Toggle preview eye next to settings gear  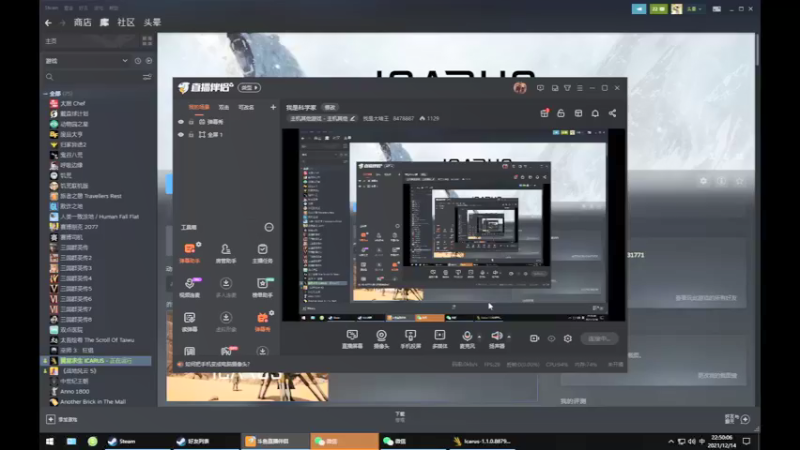[551, 338]
